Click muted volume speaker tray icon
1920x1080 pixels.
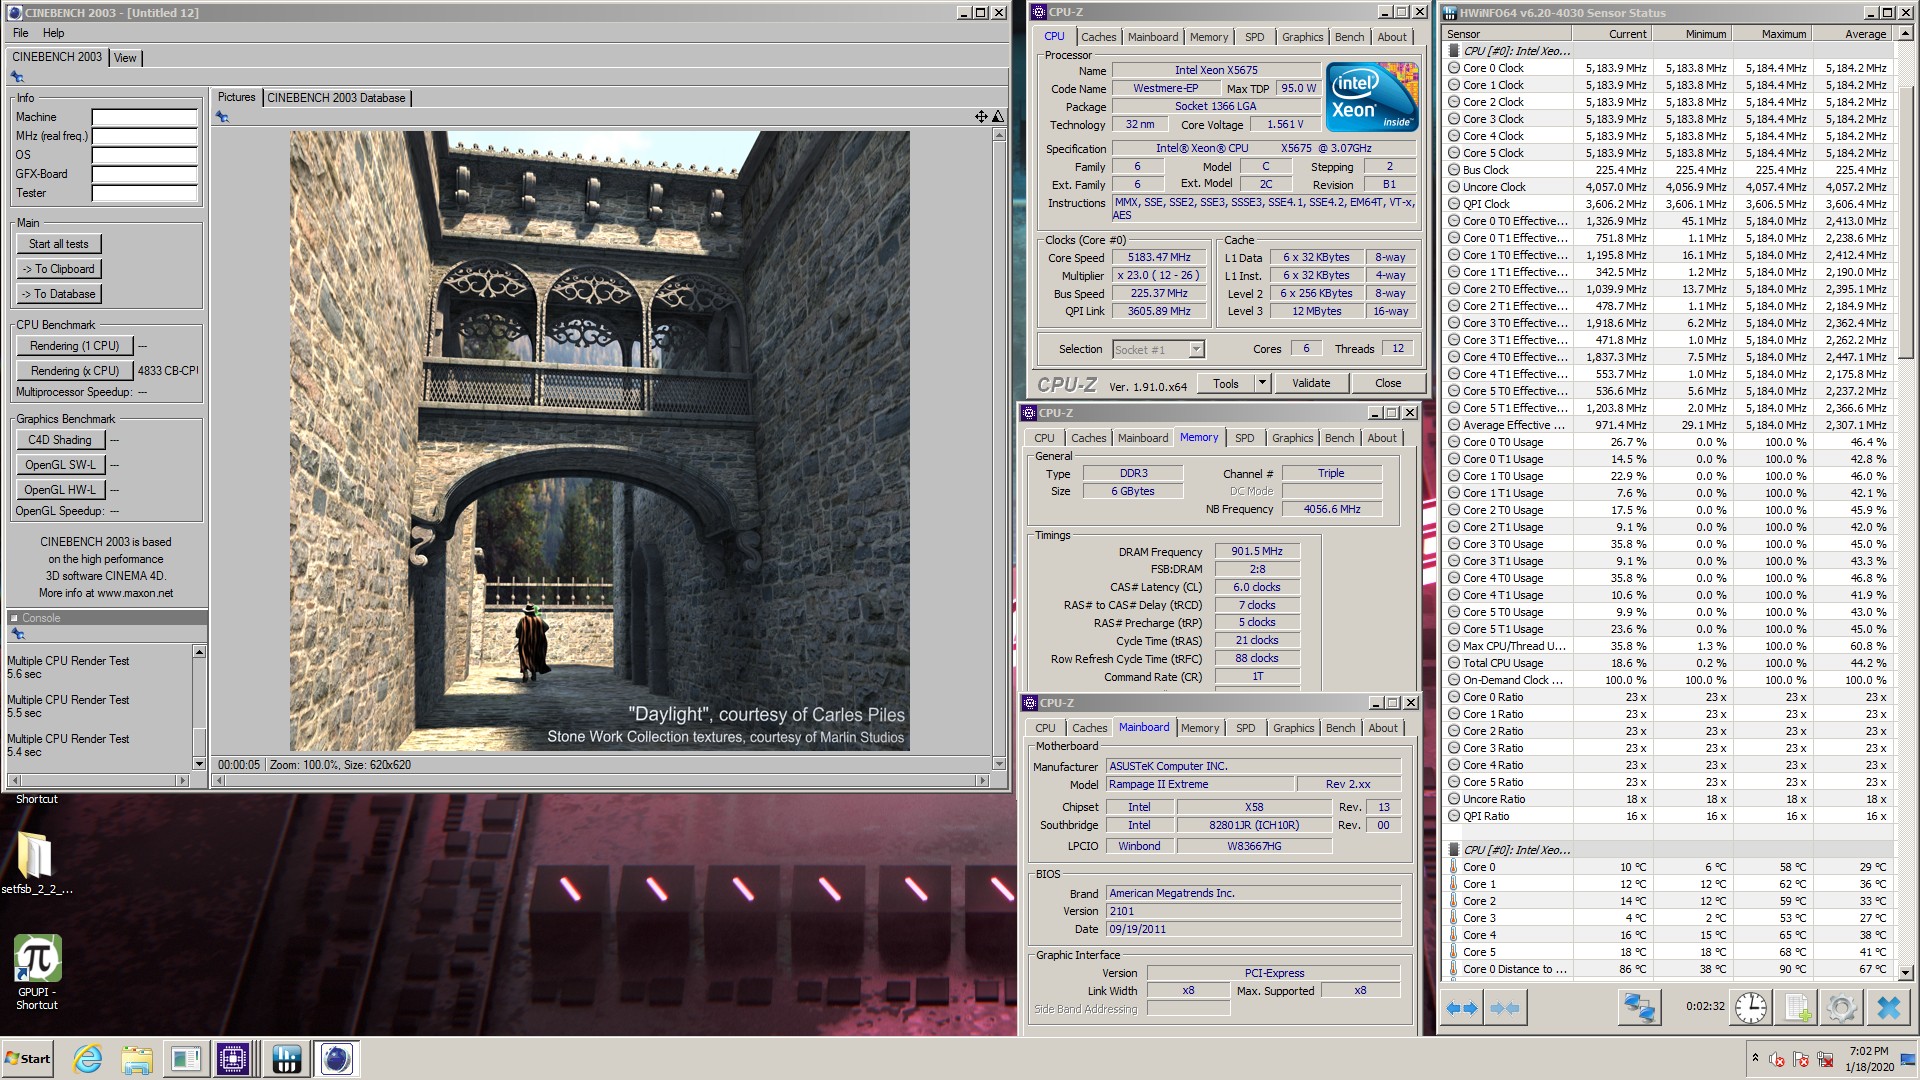tap(1777, 1060)
